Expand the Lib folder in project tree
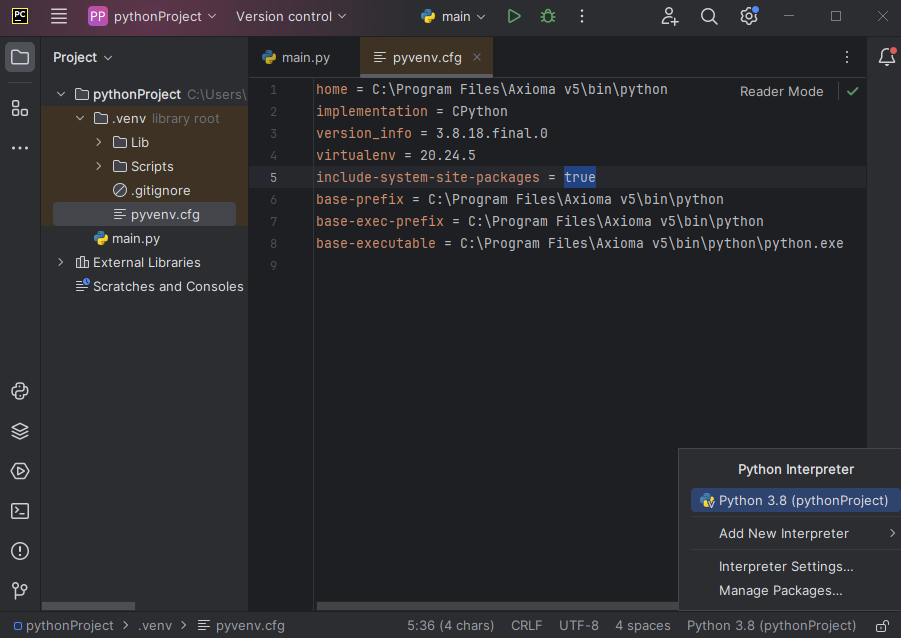 [99, 142]
